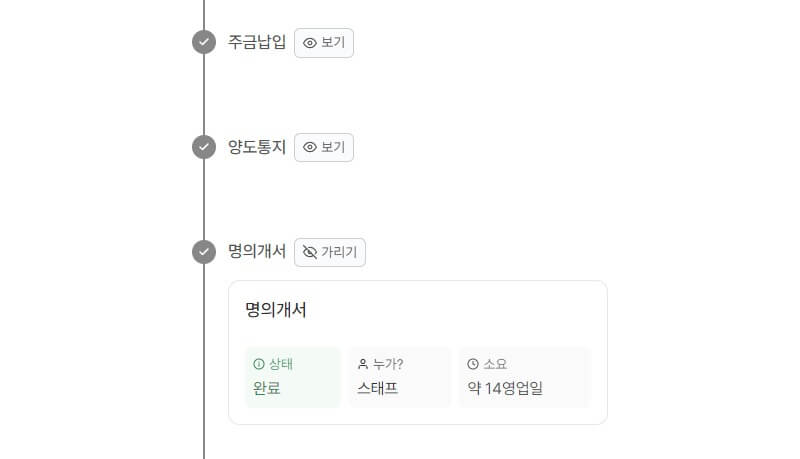Click the 양도통지 step title

coord(257,147)
